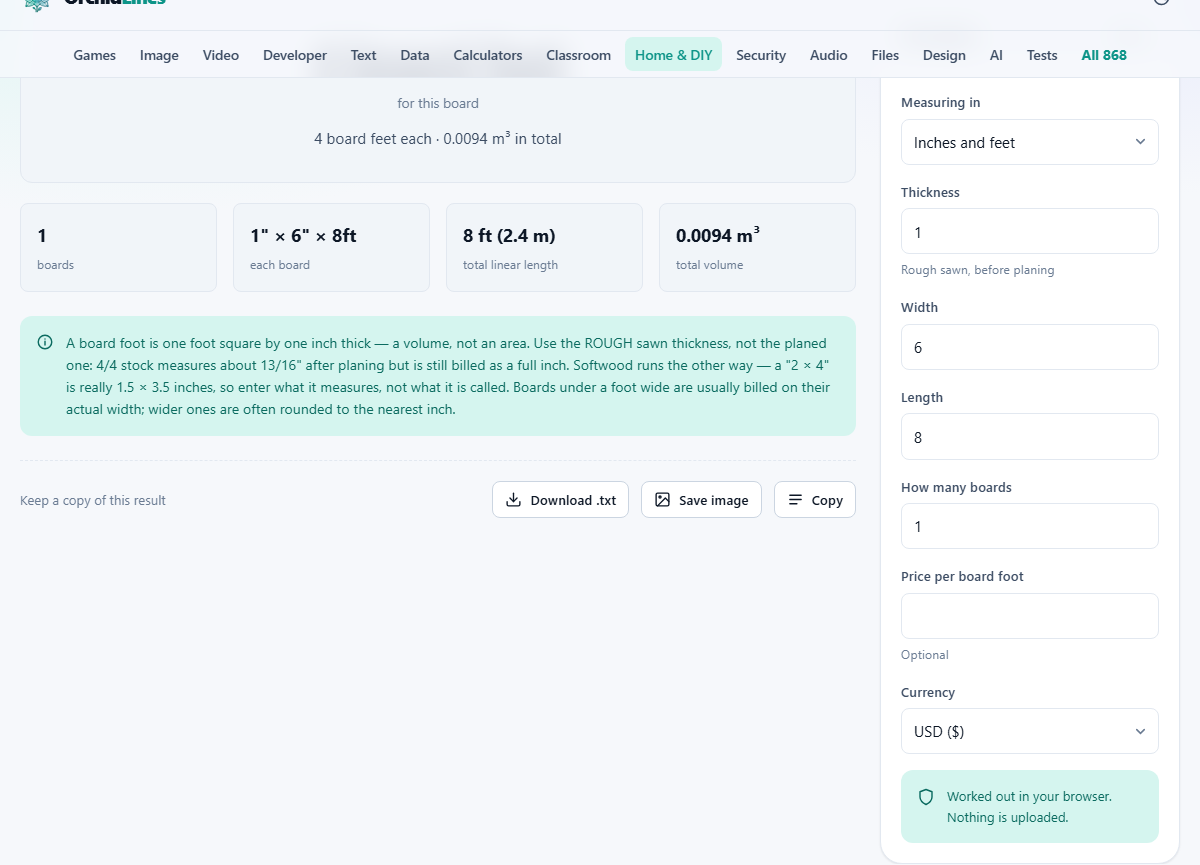Open the Tests category tab

point(1042,55)
